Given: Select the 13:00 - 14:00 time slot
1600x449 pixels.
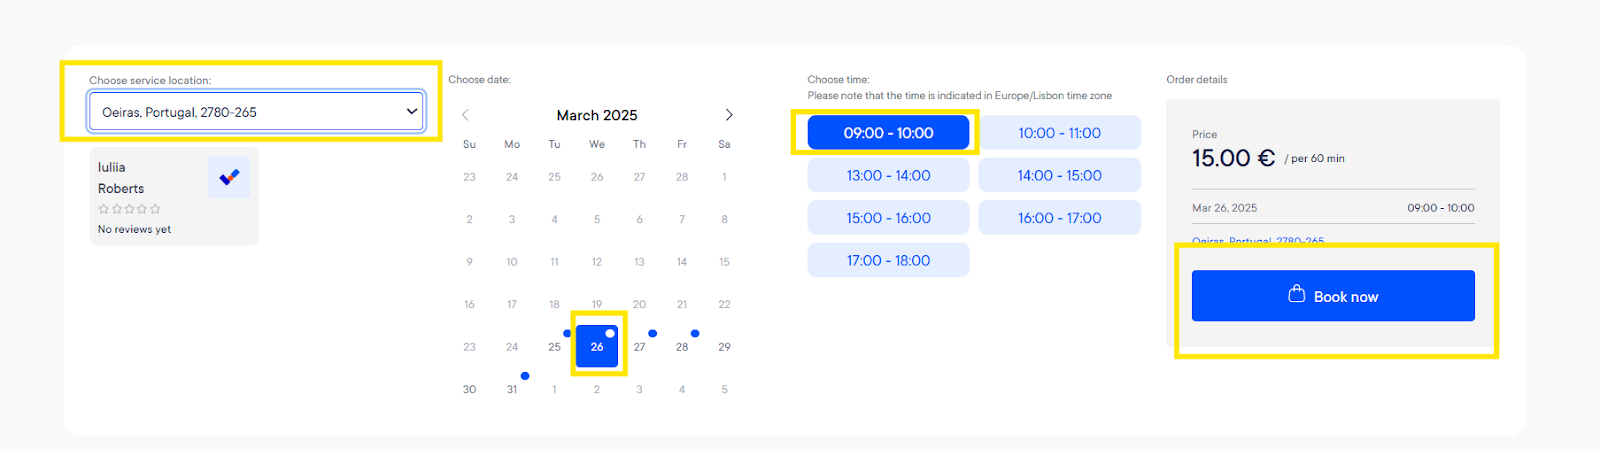Looking at the screenshot, I should [888, 175].
